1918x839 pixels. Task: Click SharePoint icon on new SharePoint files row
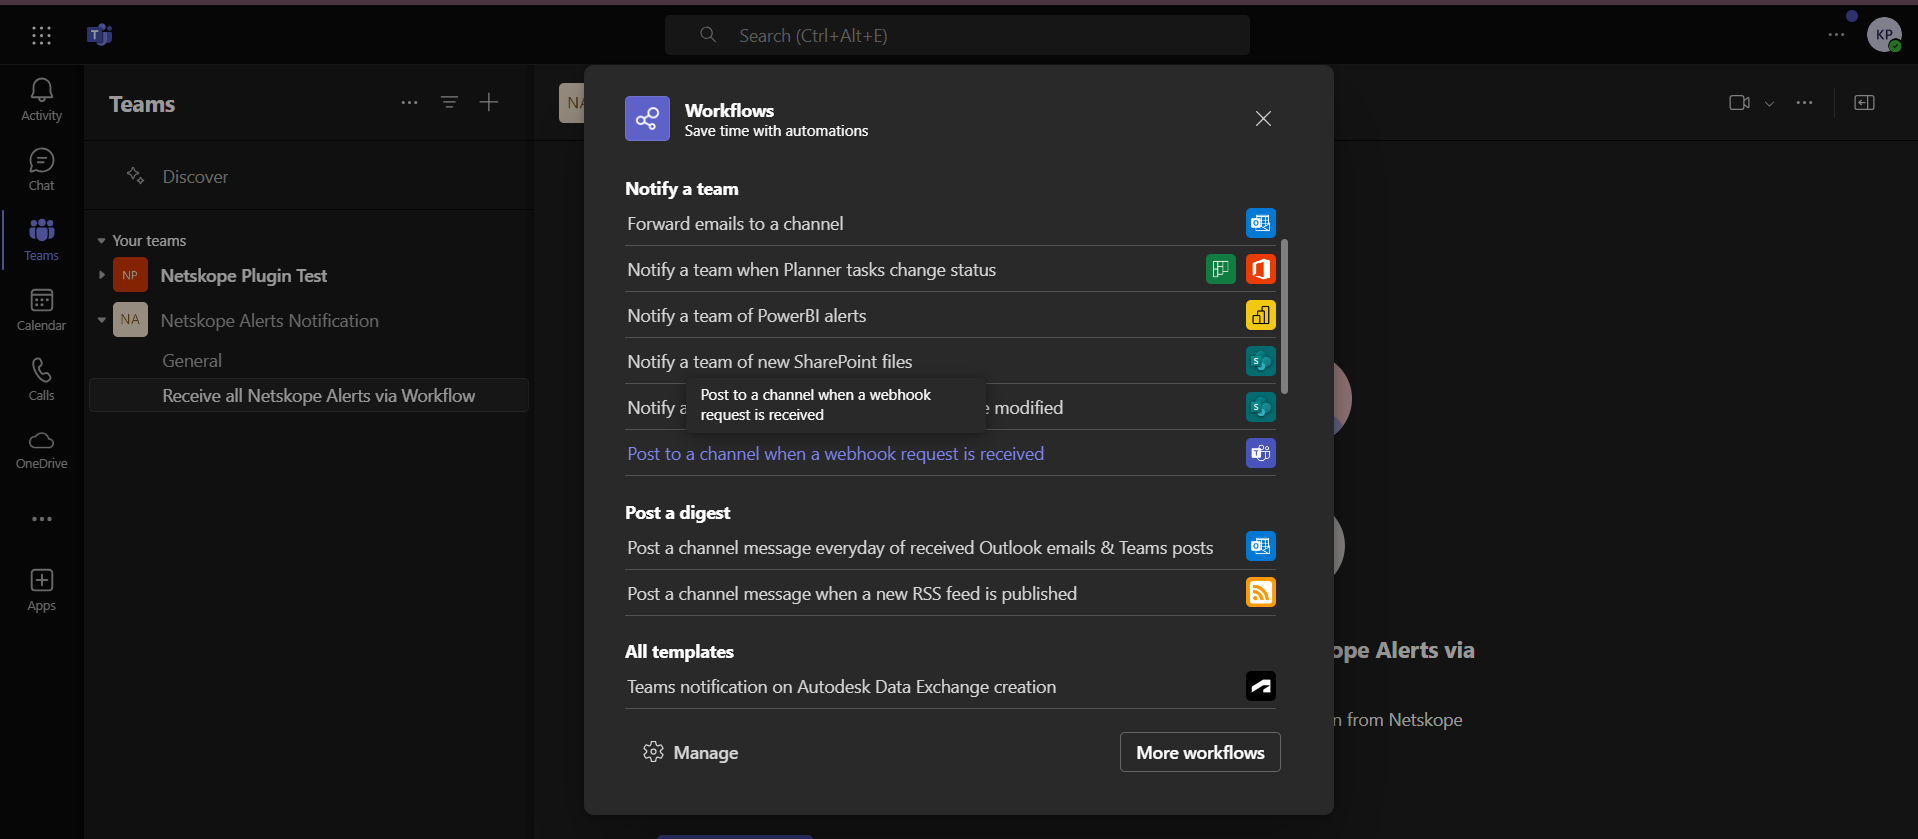point(1260,361)
